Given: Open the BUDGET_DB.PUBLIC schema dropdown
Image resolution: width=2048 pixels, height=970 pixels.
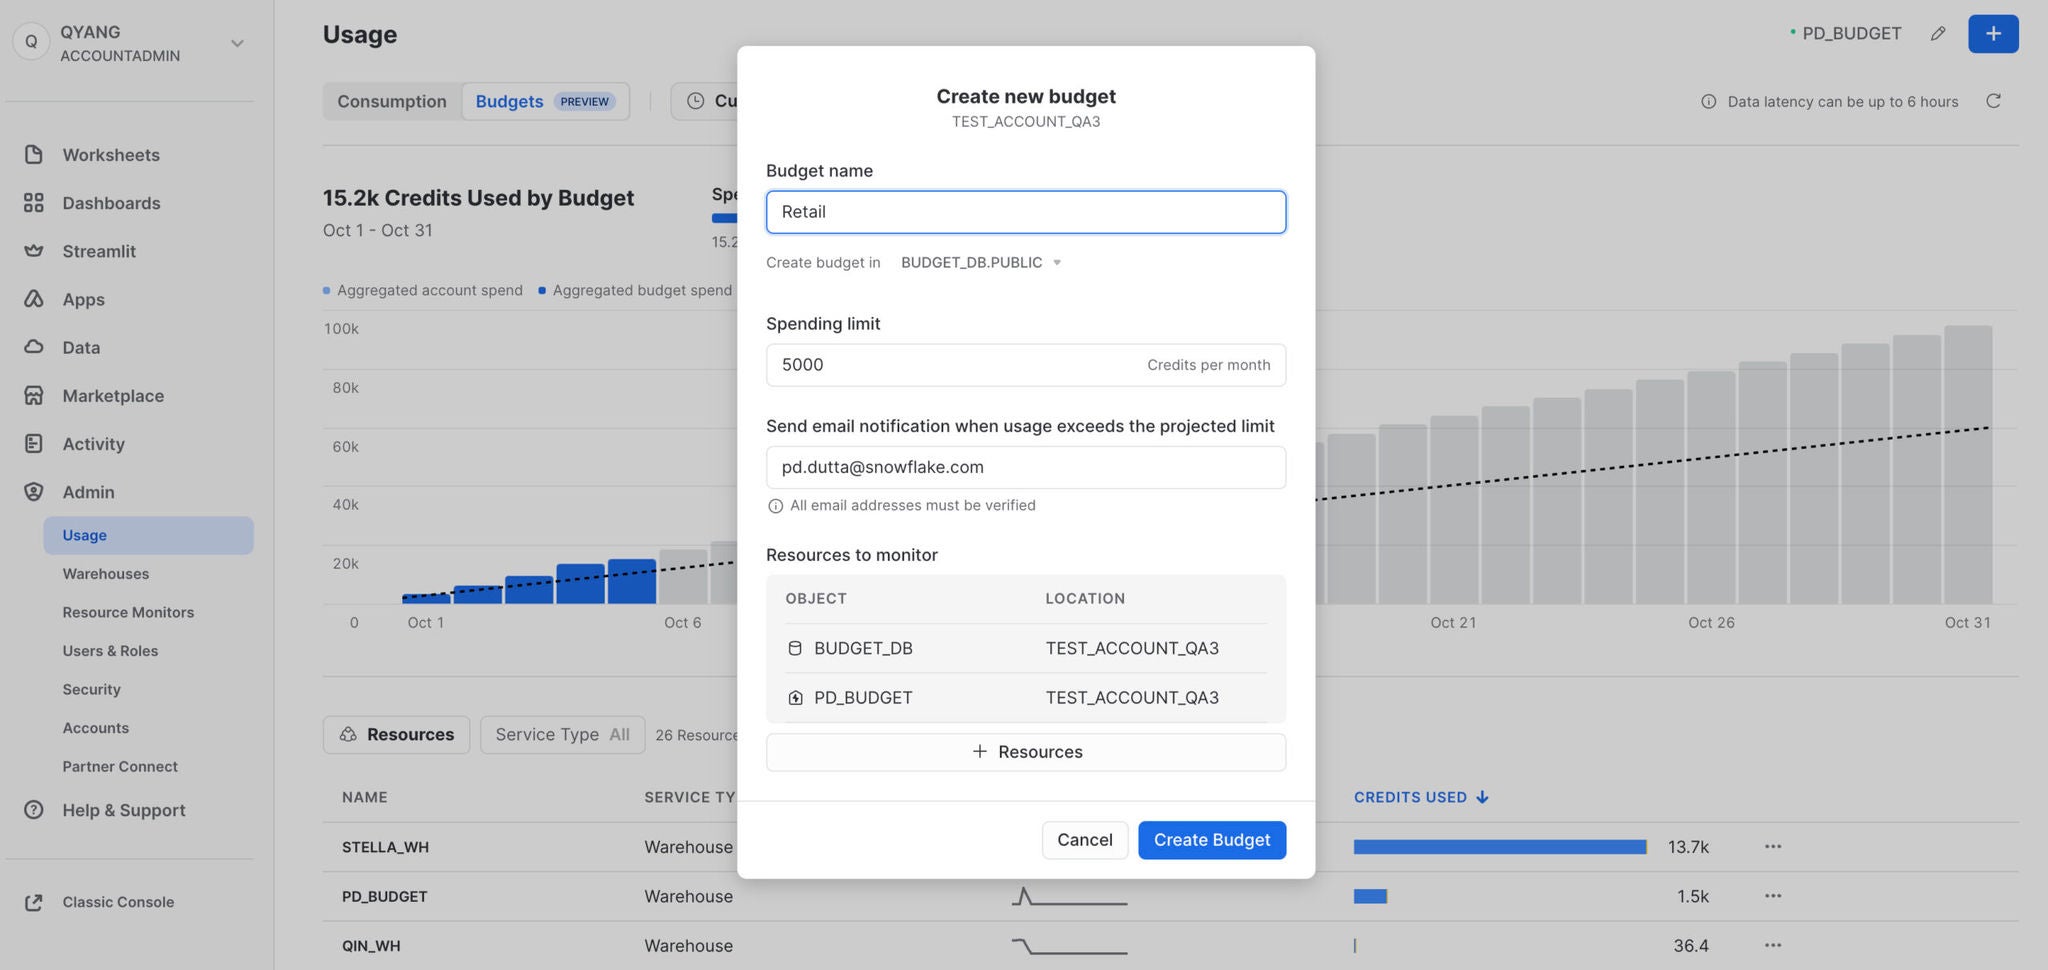Looking at the screenshot, I should [980, 263].
